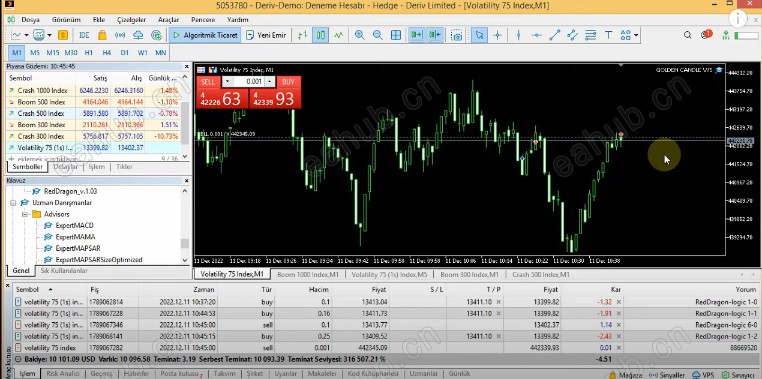The width and height of the screenshot is (762, 379).
Task: Collapse the Uzman Danışmanlar tree node
Action: pyautogui.click(x=13, y=203)
